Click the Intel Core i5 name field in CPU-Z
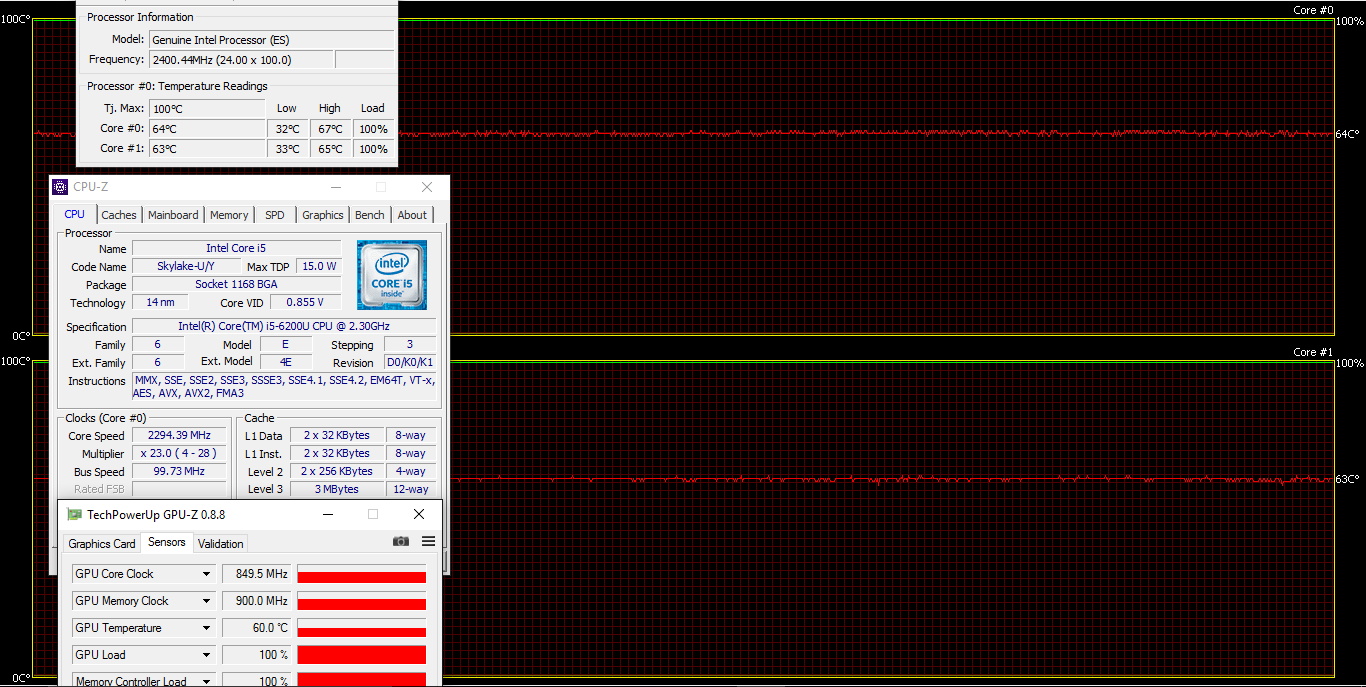This screenshot has height=687, width=1366. coord(236,248)
